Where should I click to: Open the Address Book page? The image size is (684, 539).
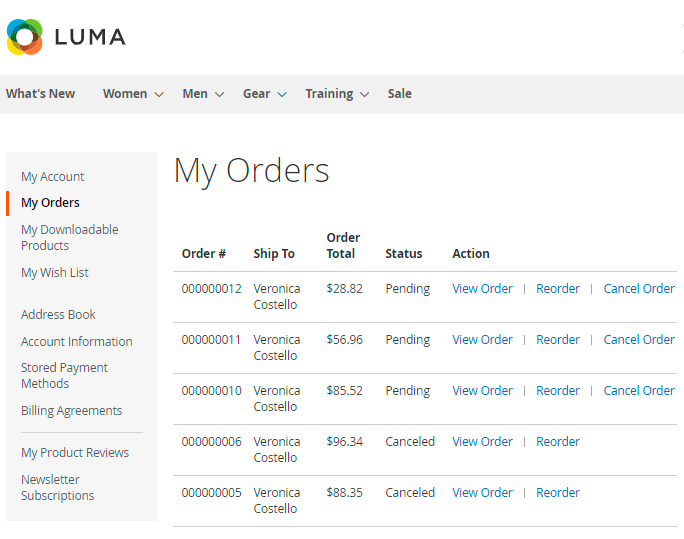(x=58, y=315)
